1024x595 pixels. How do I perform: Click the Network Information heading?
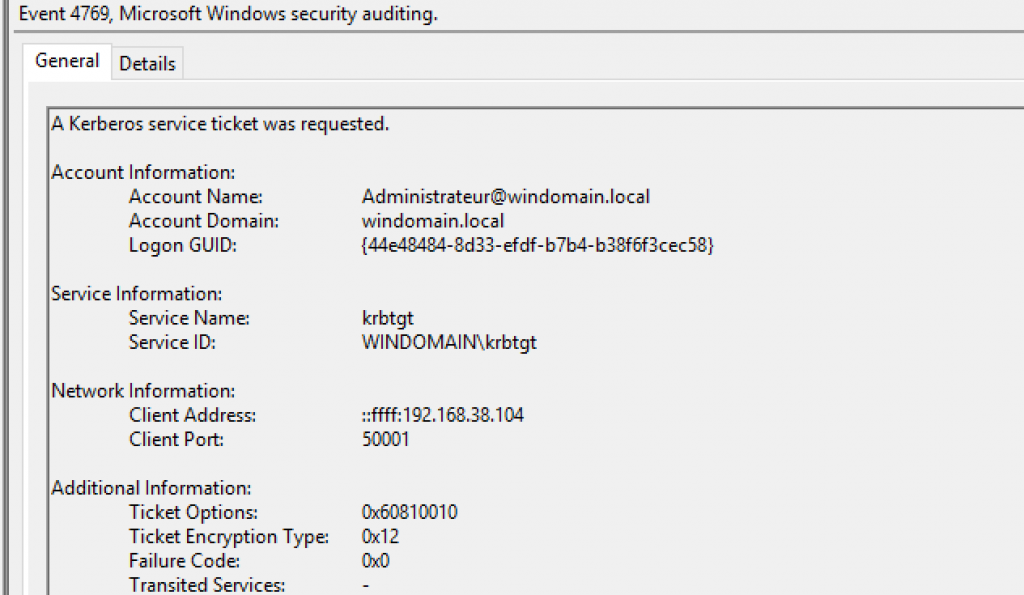[x=143, y=391]
